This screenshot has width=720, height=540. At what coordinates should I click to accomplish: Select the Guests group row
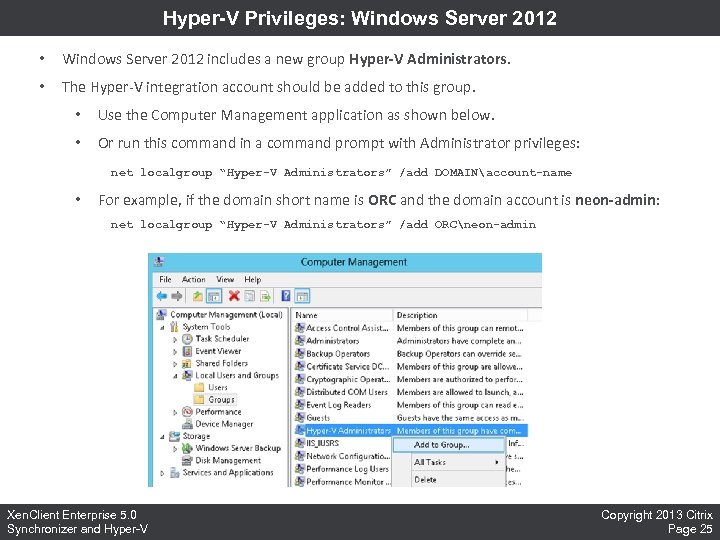click(x=411, y=418)
